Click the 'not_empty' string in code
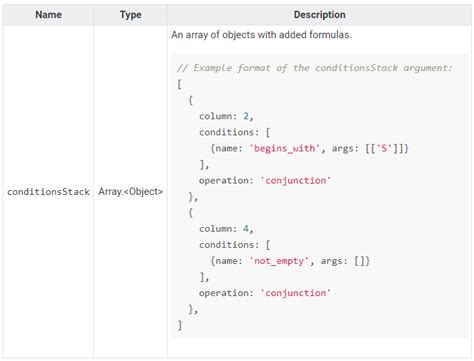 pos(279,261)
